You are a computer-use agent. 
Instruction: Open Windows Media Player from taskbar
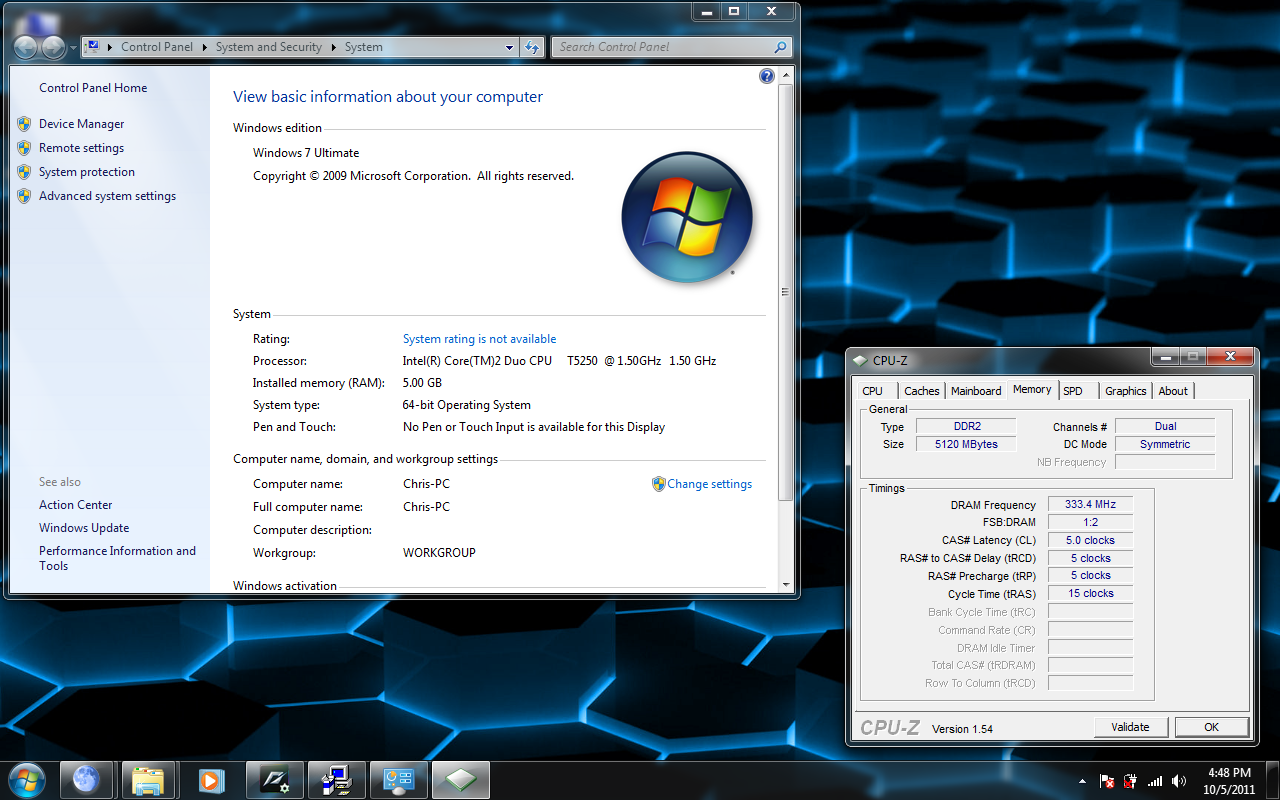pos(210,780)
